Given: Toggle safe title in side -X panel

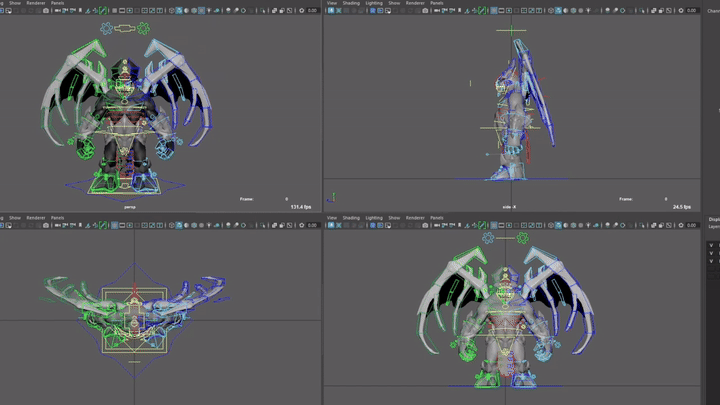Looking at the screenshot, I should pyautogui.click(x=539, y=10).
